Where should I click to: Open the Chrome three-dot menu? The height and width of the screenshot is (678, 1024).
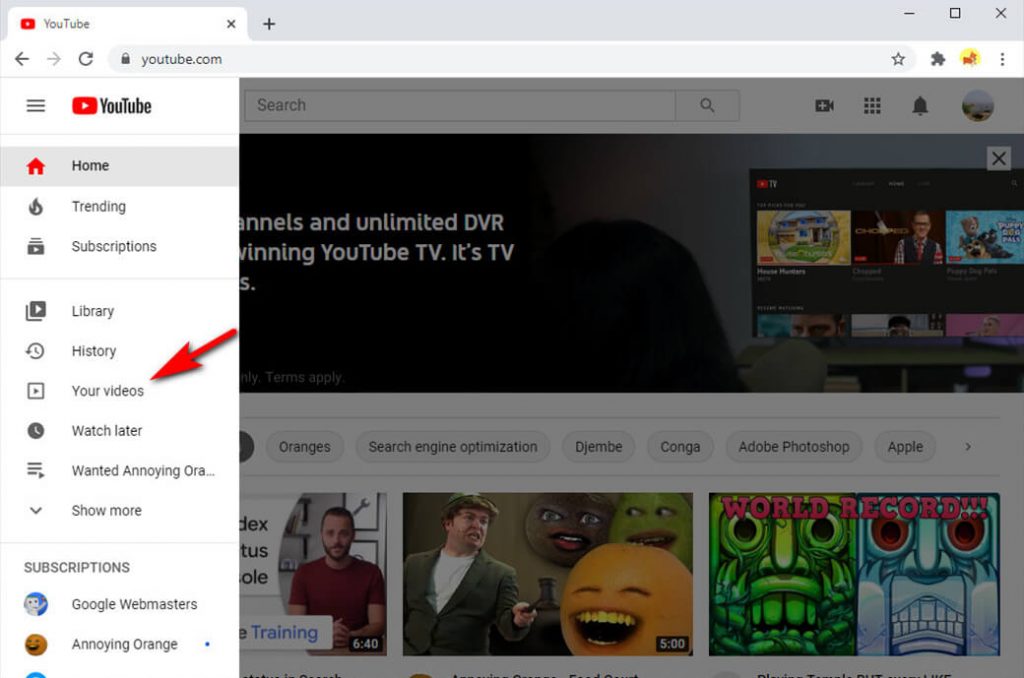pyautogui.click(x=1002, y=59)
